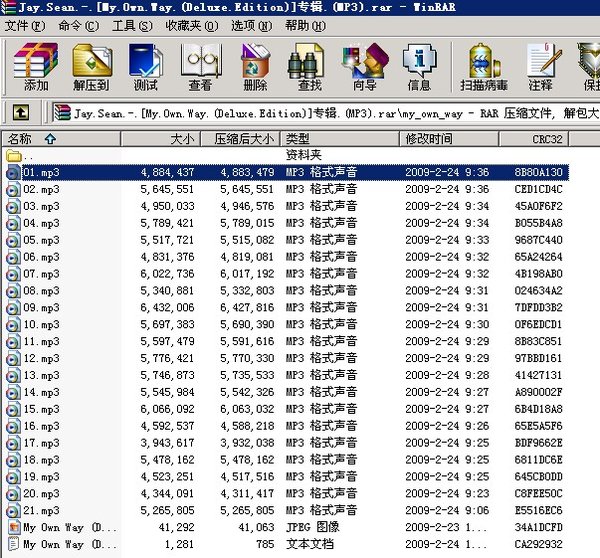Open the Find (查找) binoculars icon
Viewport: 600px width, 558px height.
(x=309, y=67)
